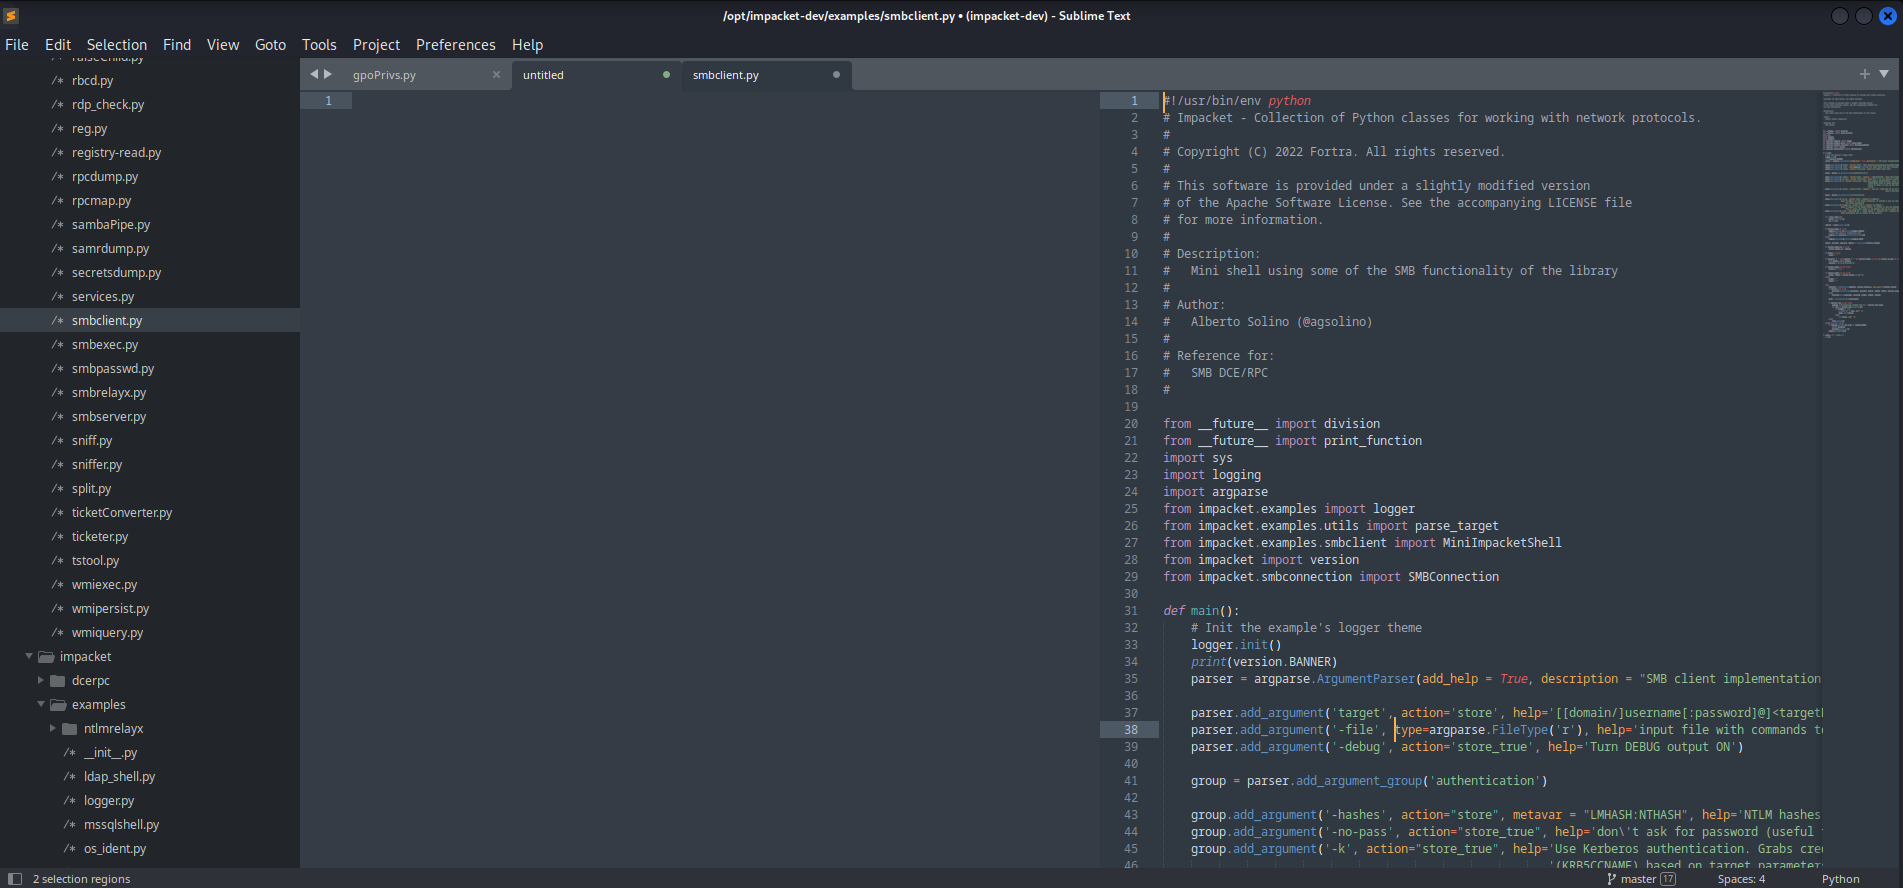Go to next tab with right arrow
1903x888 pixels.
click(327, 74)
